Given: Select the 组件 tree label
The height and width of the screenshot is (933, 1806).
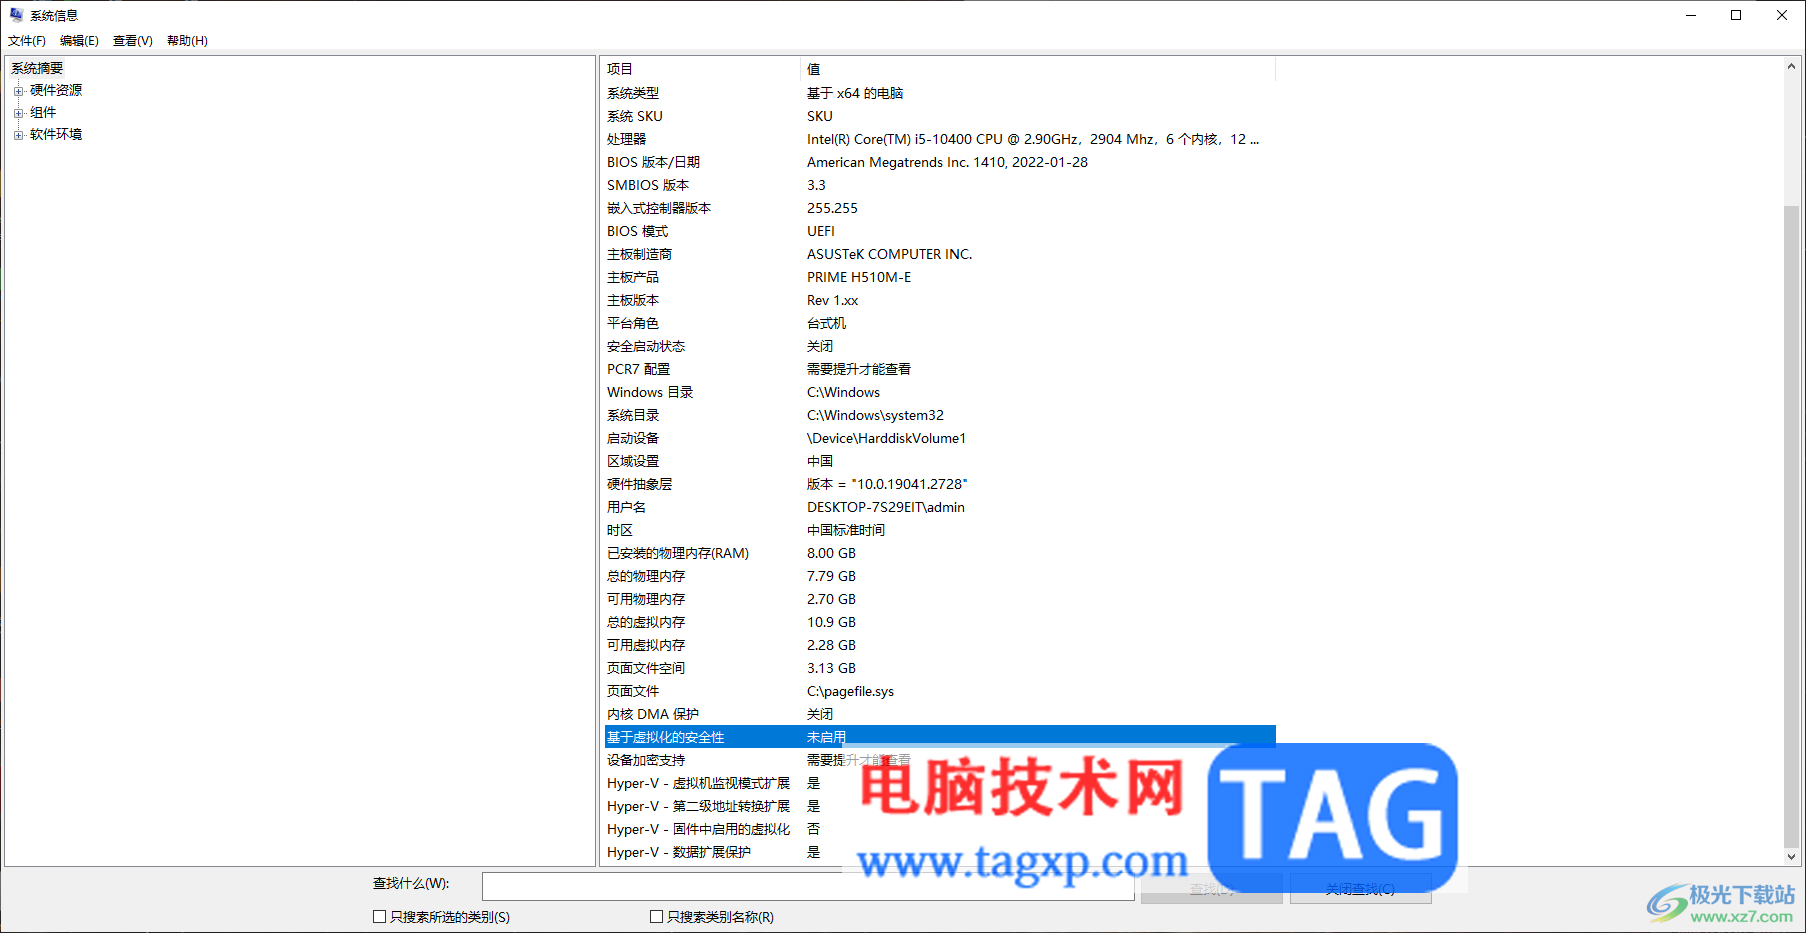Looking at the screenshot, I should click(43, 112).
